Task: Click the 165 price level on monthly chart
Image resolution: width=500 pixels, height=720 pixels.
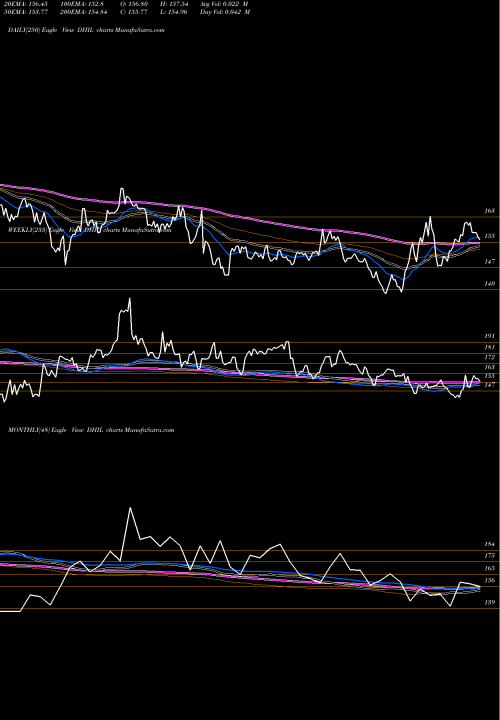Action: [489, 568]
